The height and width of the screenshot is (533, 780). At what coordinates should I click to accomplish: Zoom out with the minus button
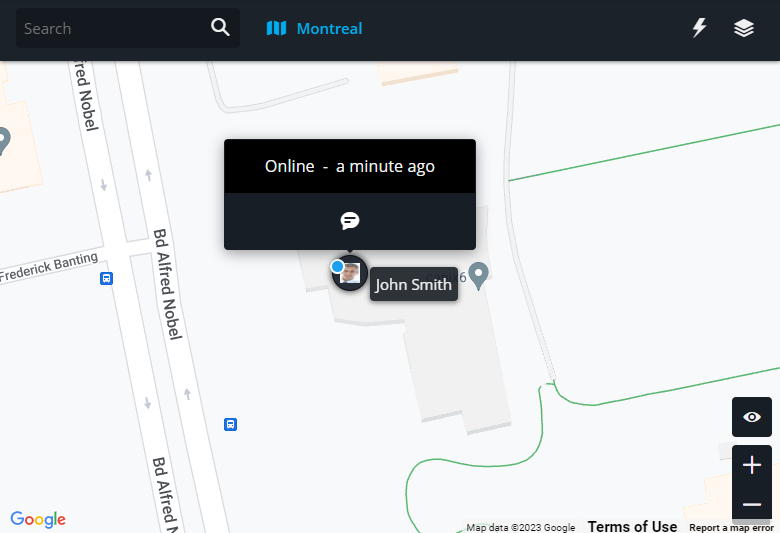pyautogui.click(x=752, y=505)
